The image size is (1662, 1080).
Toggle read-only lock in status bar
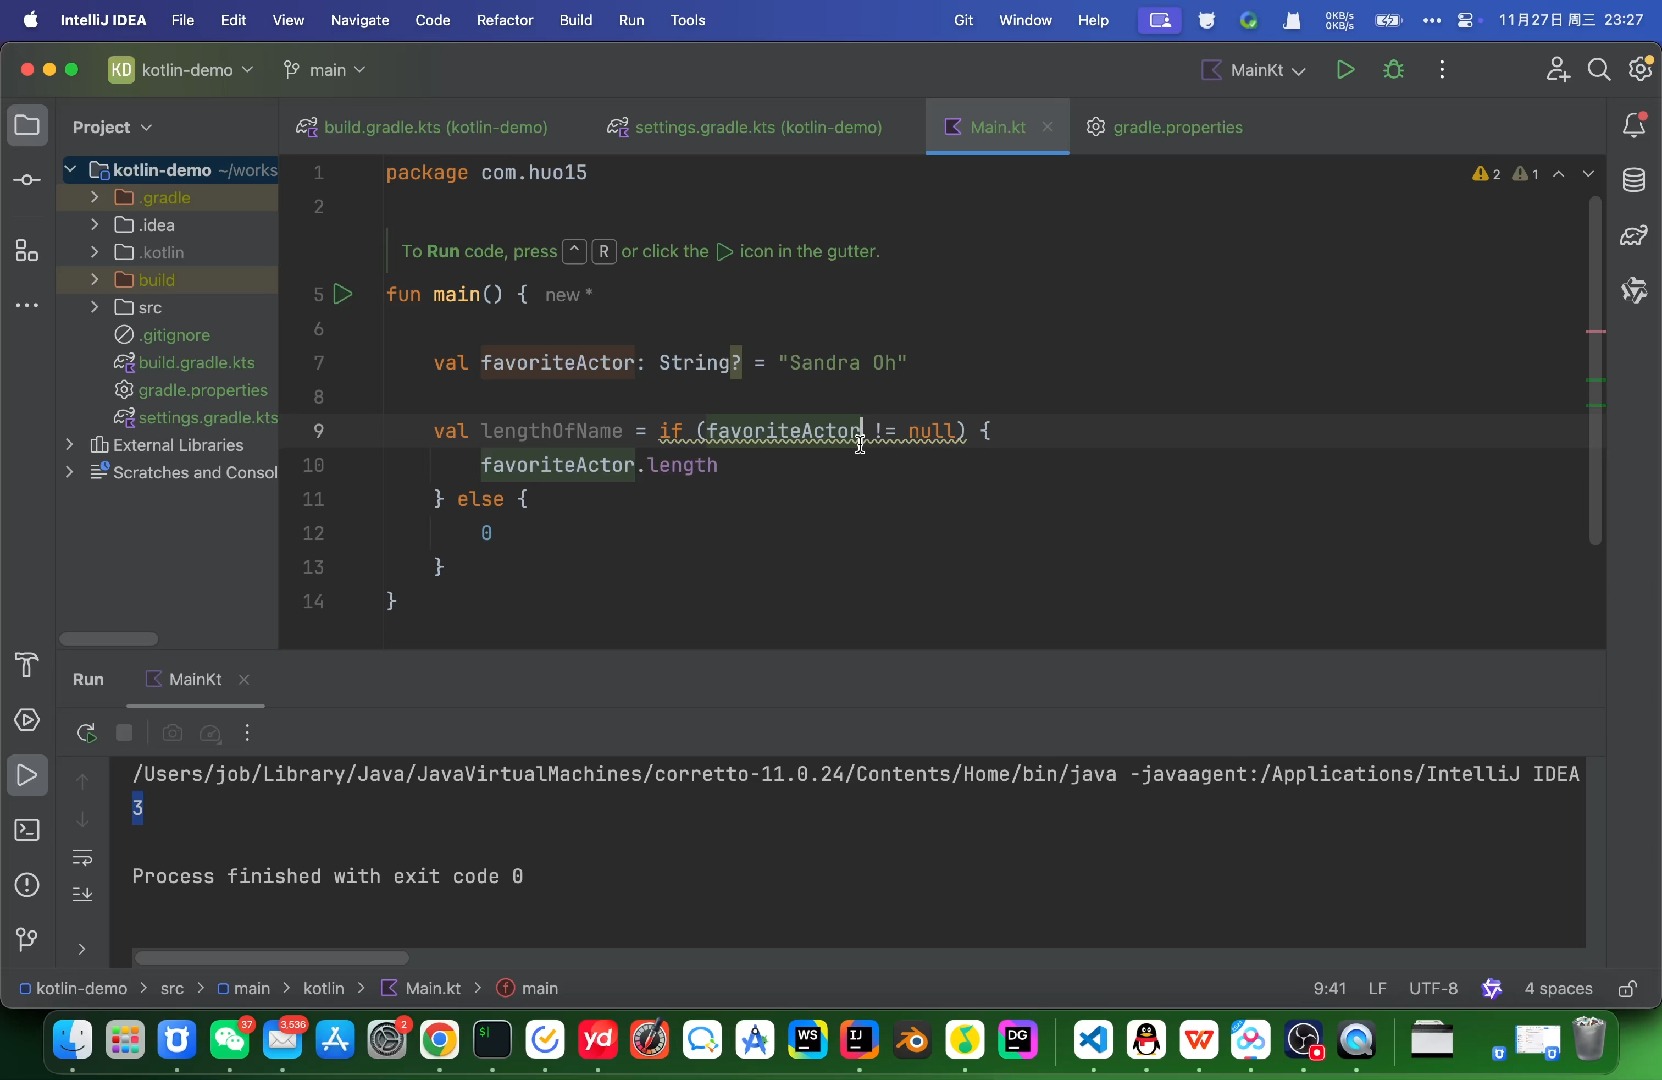click(1628, 988)
